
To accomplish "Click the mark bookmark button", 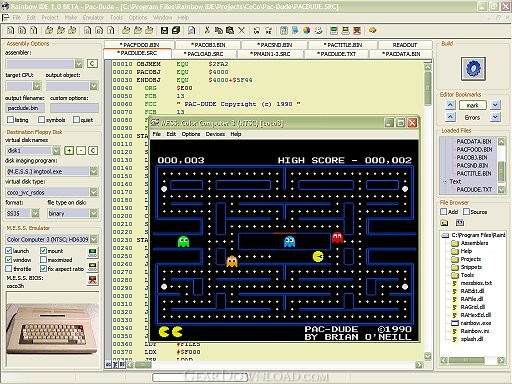I will (472, 105).
